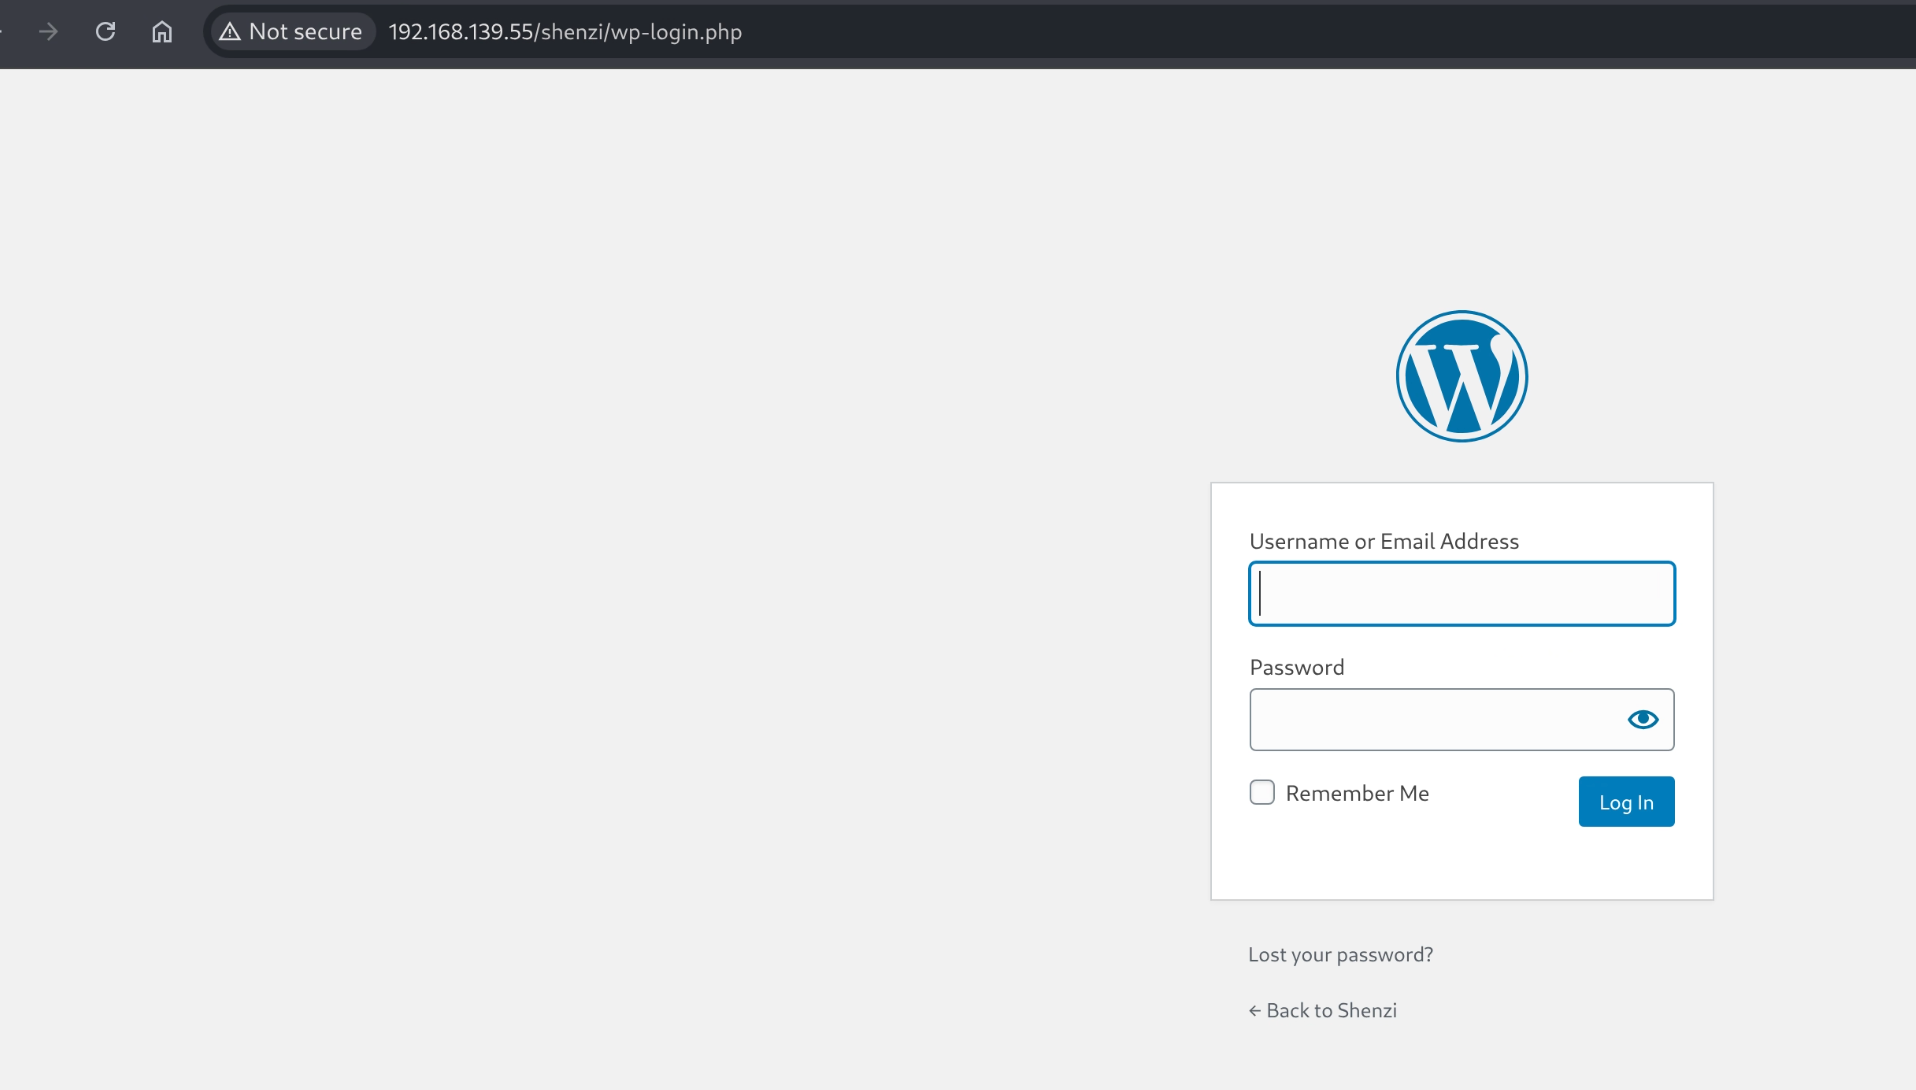Click the browser forward arrow
Viewport: 1916px width, 1090px height.
coord(48,32)
